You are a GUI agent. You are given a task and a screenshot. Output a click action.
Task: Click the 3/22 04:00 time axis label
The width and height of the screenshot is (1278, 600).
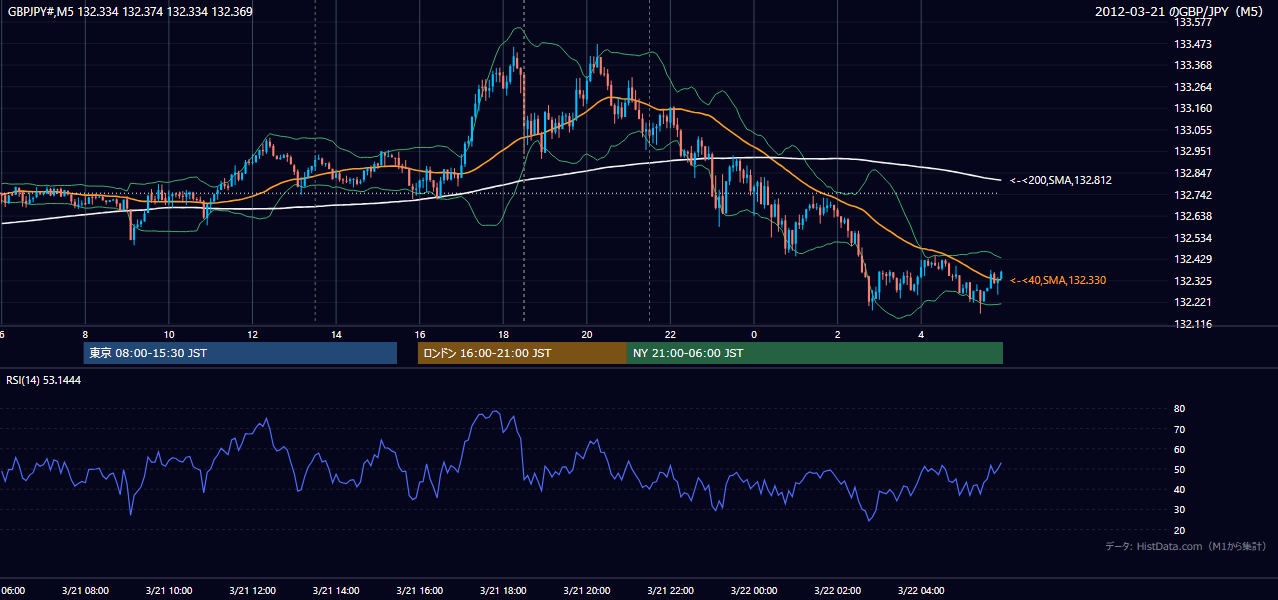[921, 591]
